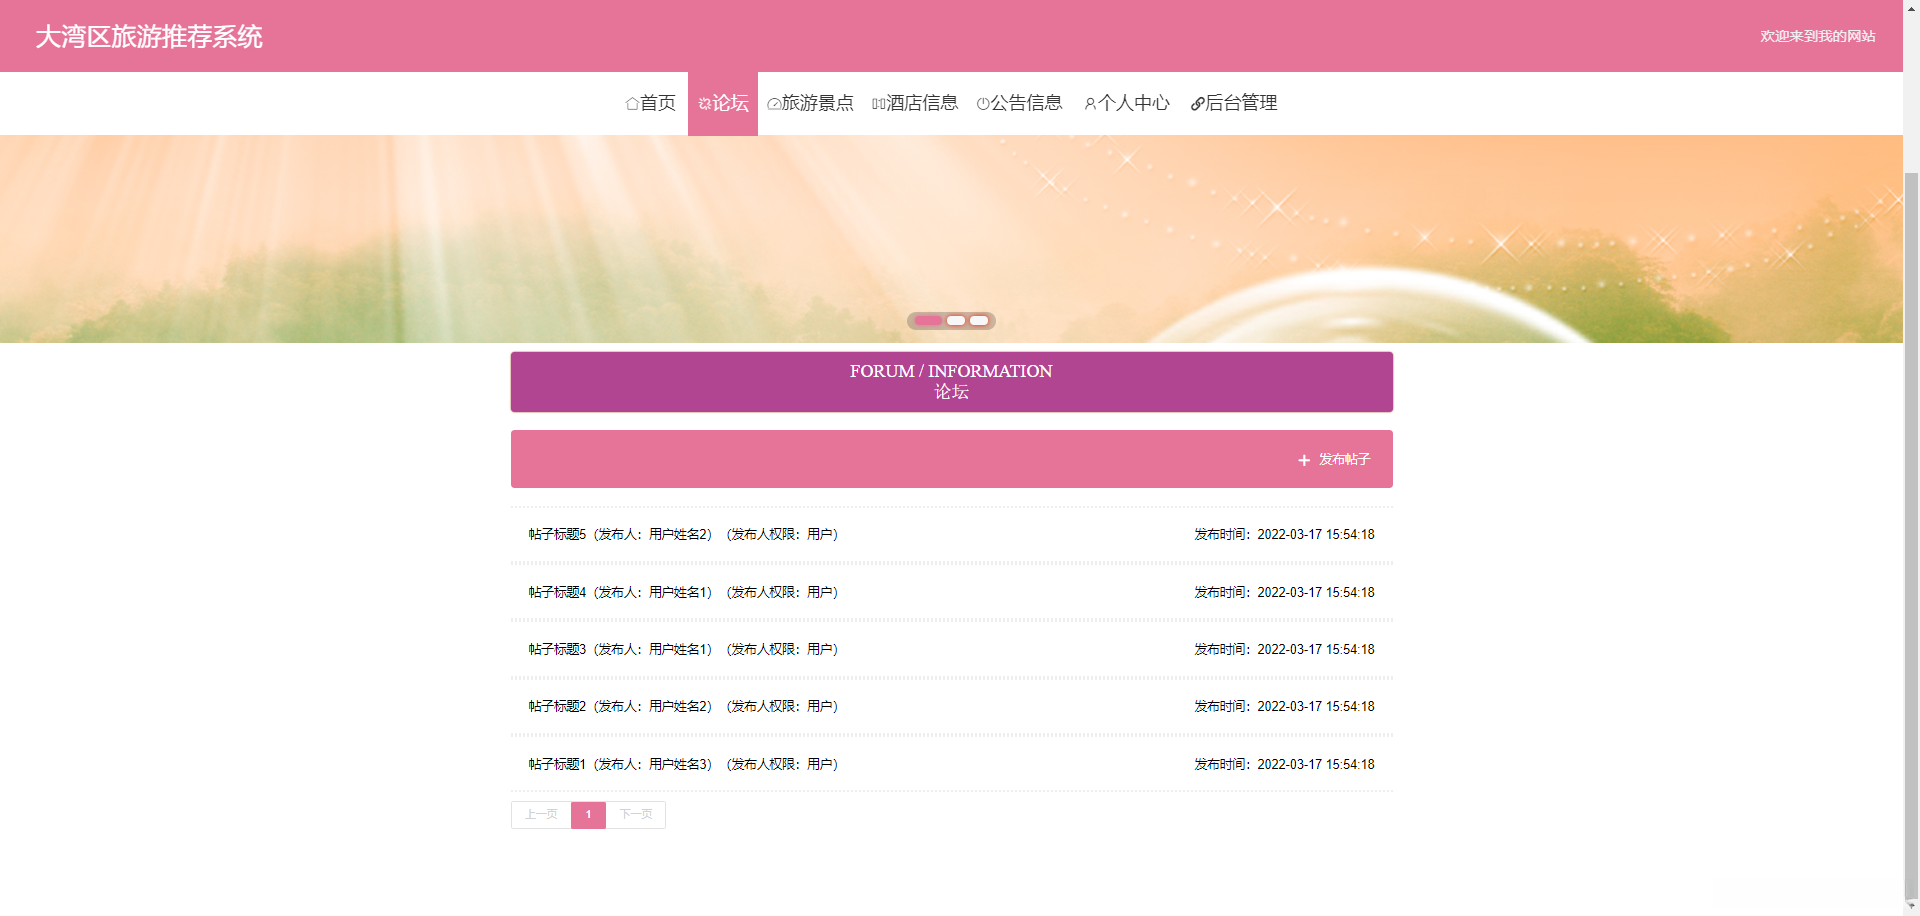The height and width of the screenshot is (916, 1920).
Task: Click the icon beside 旅游景点
Action: (774, 104)
